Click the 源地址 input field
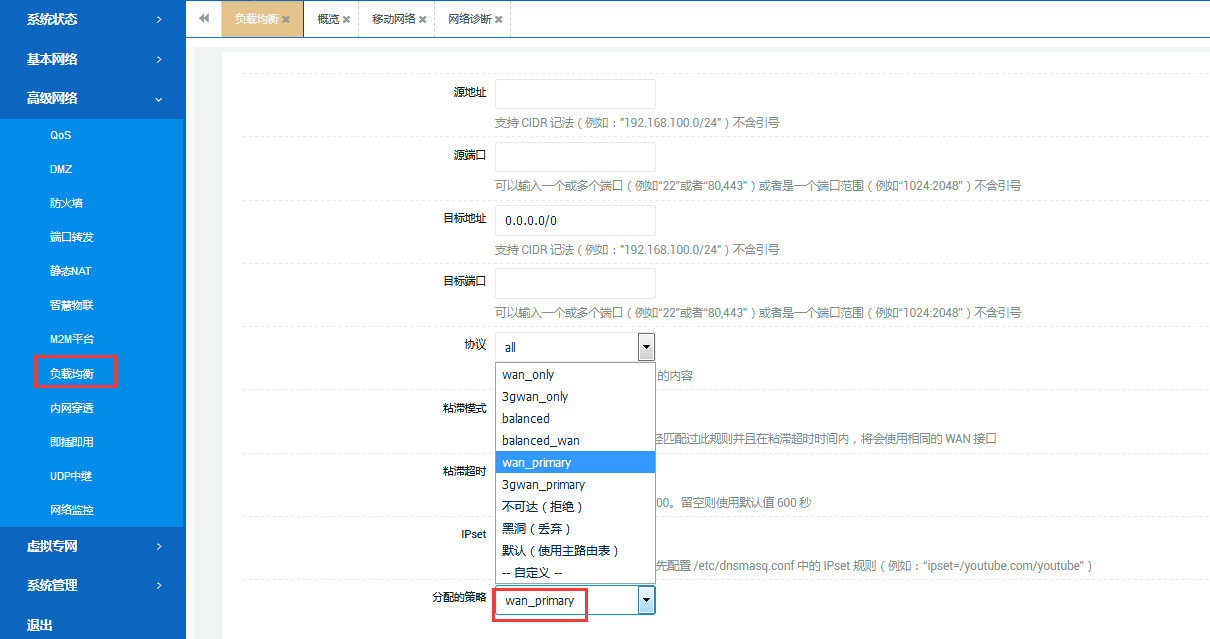Image resolution: width=1210 pixels, height=639 pixels. 575,94
